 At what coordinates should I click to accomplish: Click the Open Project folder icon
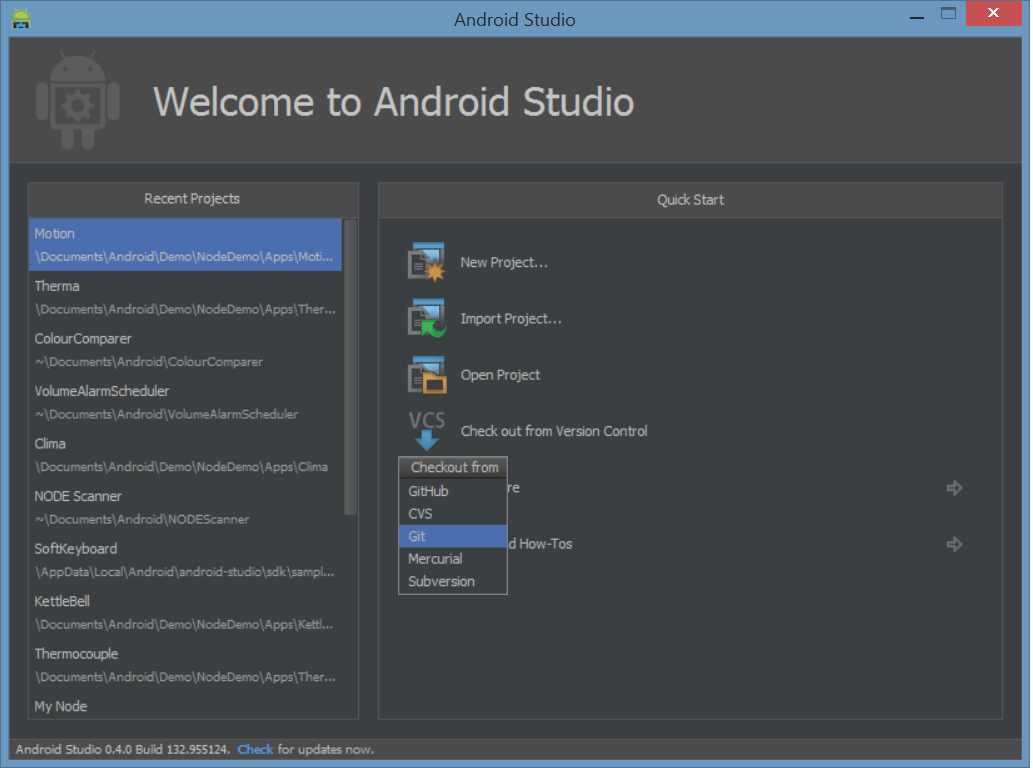point(425,374)
